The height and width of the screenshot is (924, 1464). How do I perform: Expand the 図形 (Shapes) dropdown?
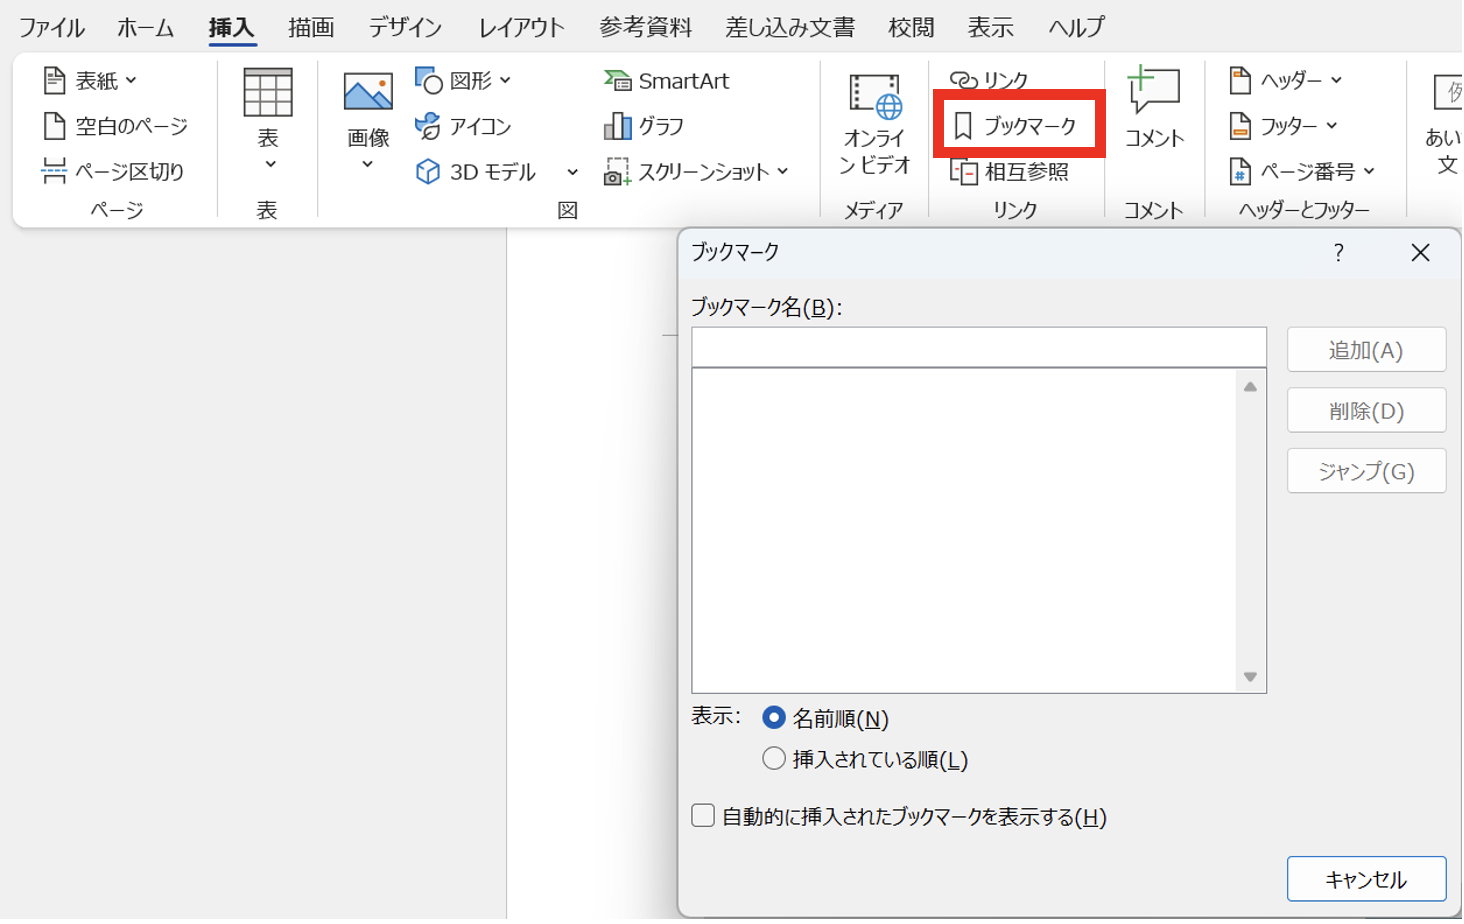click(464, 80)
